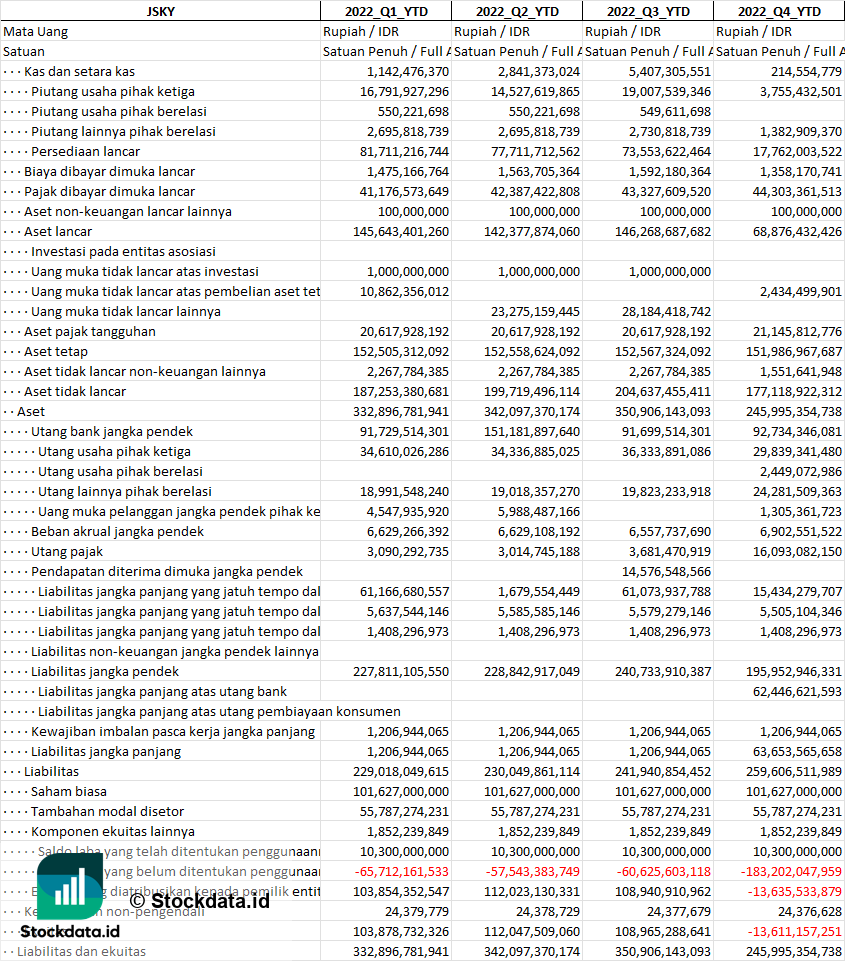This screenshot has width=845, height=961.
Task: Select Utang bank jangka pendek label
Action: pyautogui.click(x=112, y=431)
